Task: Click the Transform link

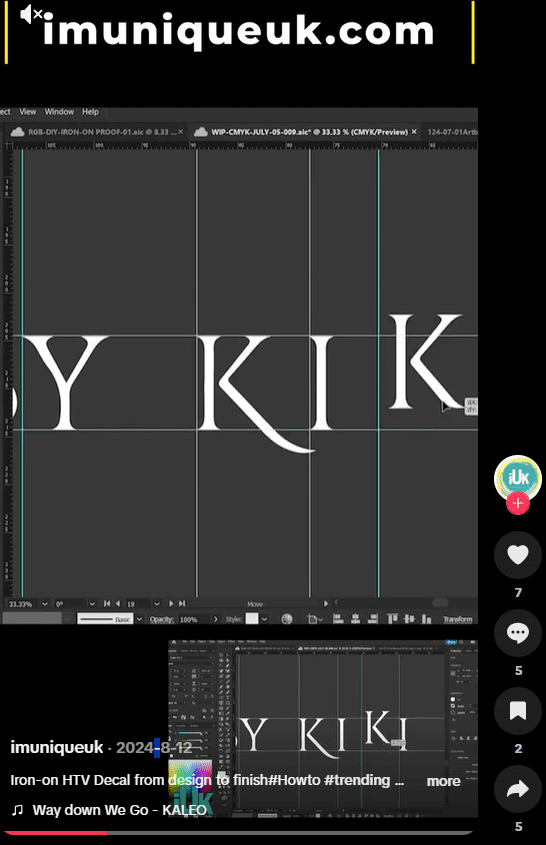Action: point(458,619)
